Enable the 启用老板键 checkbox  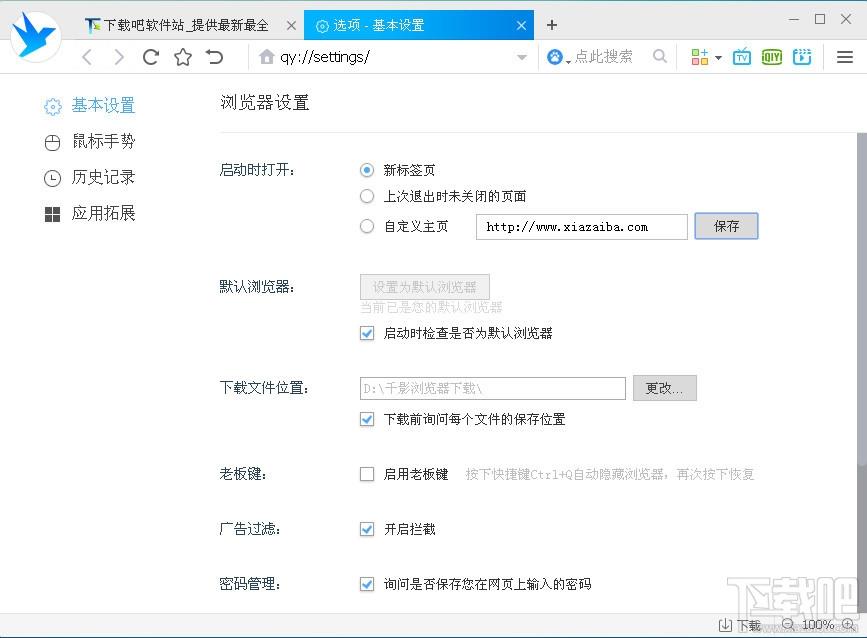(x=367, y=474)
